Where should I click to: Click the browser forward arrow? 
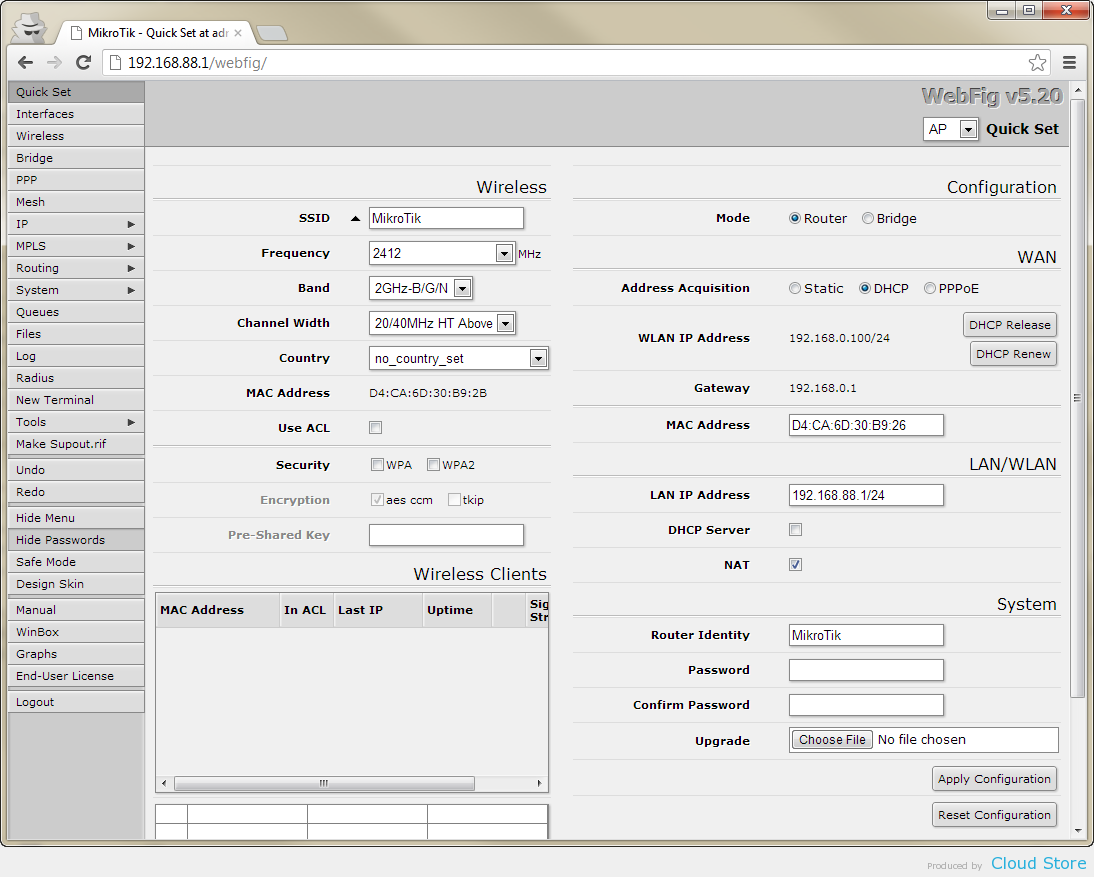tap(54, 63)
